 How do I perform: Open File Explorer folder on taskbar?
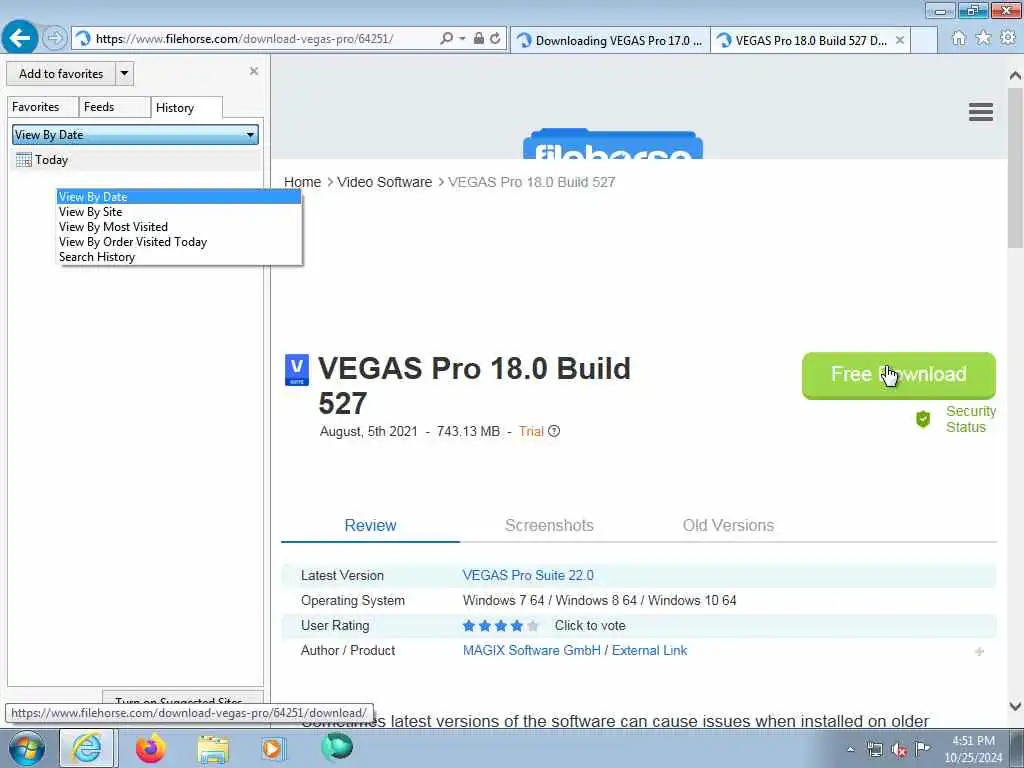coord(213,750)
